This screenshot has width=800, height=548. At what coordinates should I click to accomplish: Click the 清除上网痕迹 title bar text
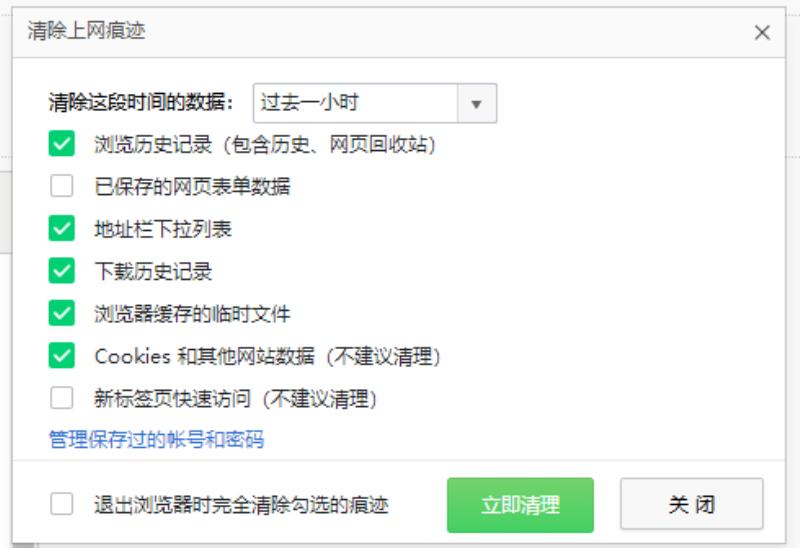coord(86,31)
